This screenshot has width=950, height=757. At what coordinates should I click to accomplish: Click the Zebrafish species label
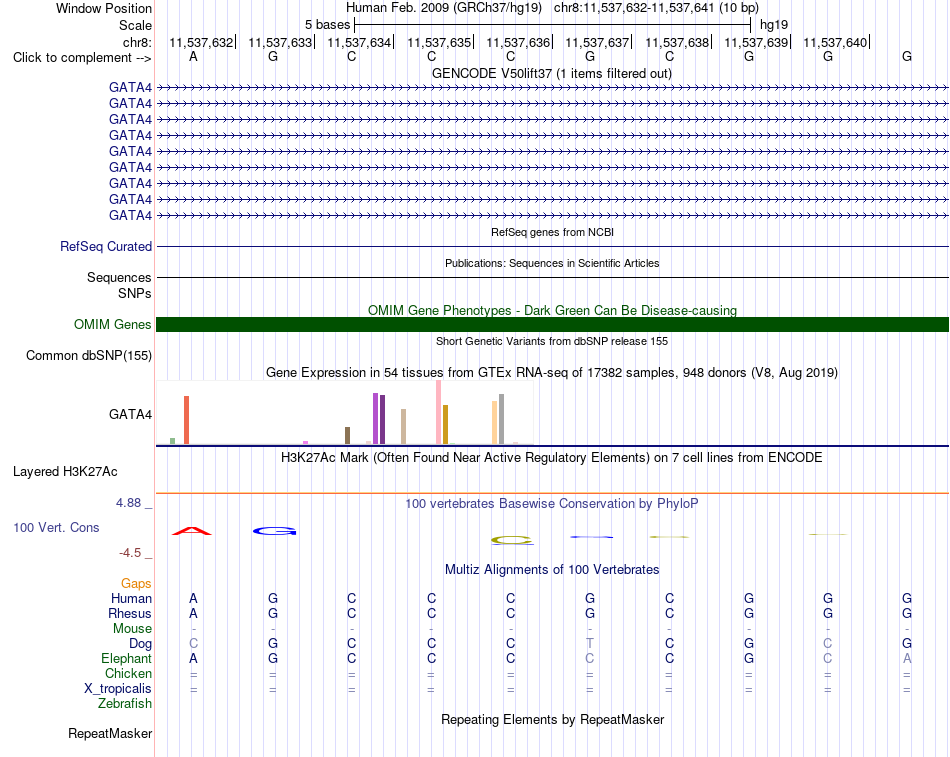125,704
